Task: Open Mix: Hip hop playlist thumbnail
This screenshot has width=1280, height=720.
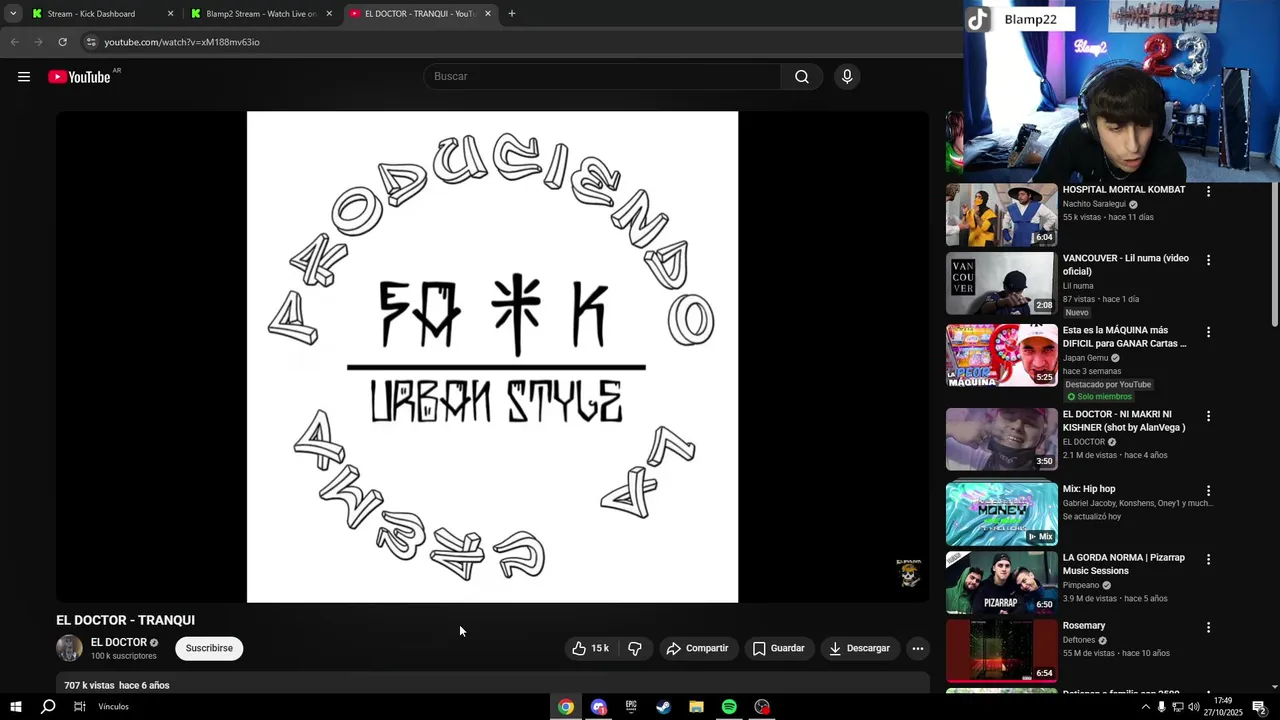Action: [x=1001, y=514]
